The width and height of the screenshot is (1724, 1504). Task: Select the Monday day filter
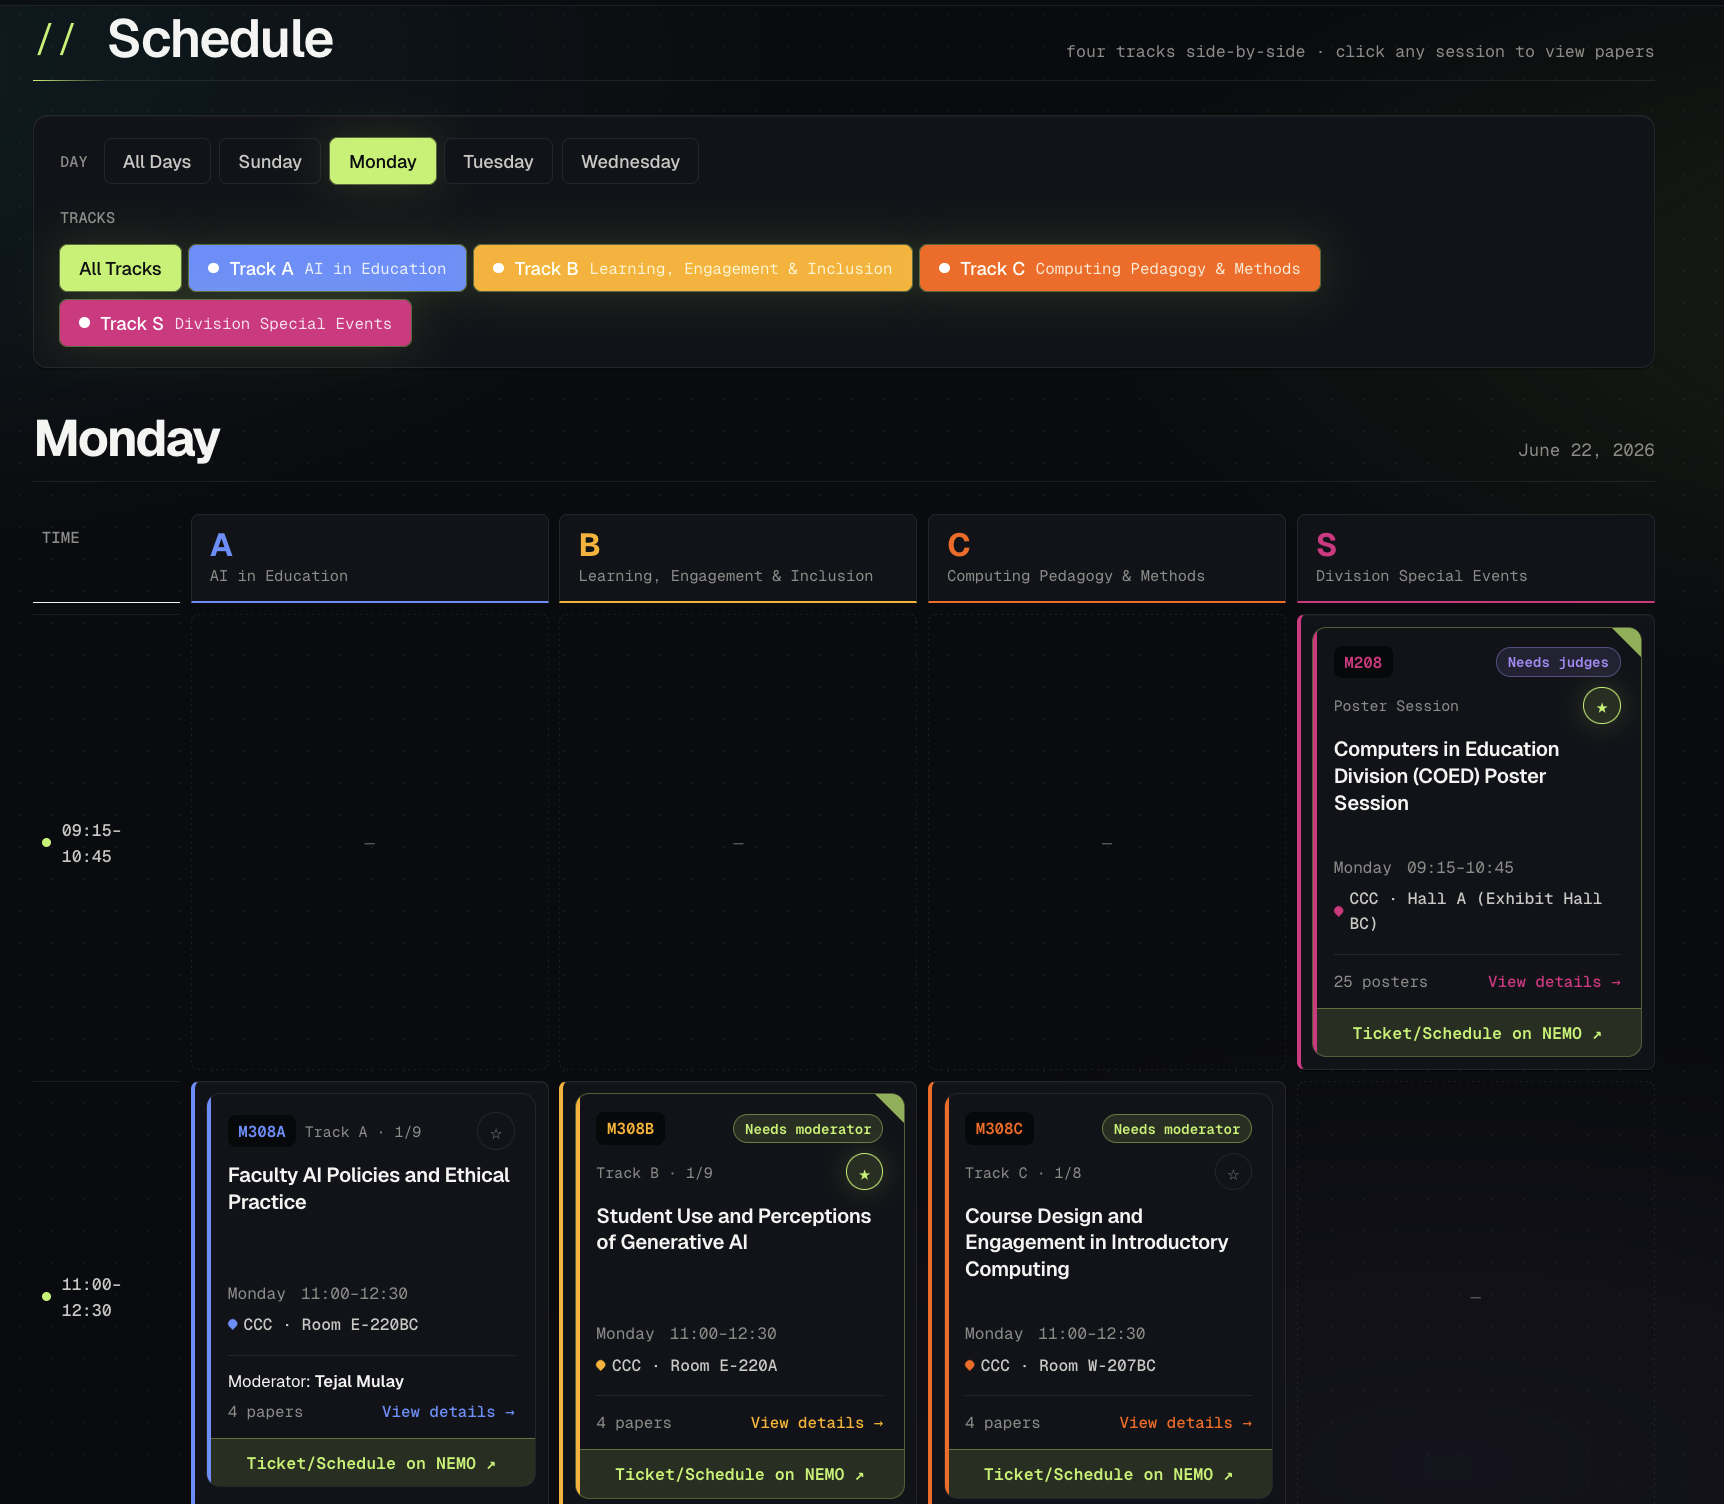pos(383,161)
